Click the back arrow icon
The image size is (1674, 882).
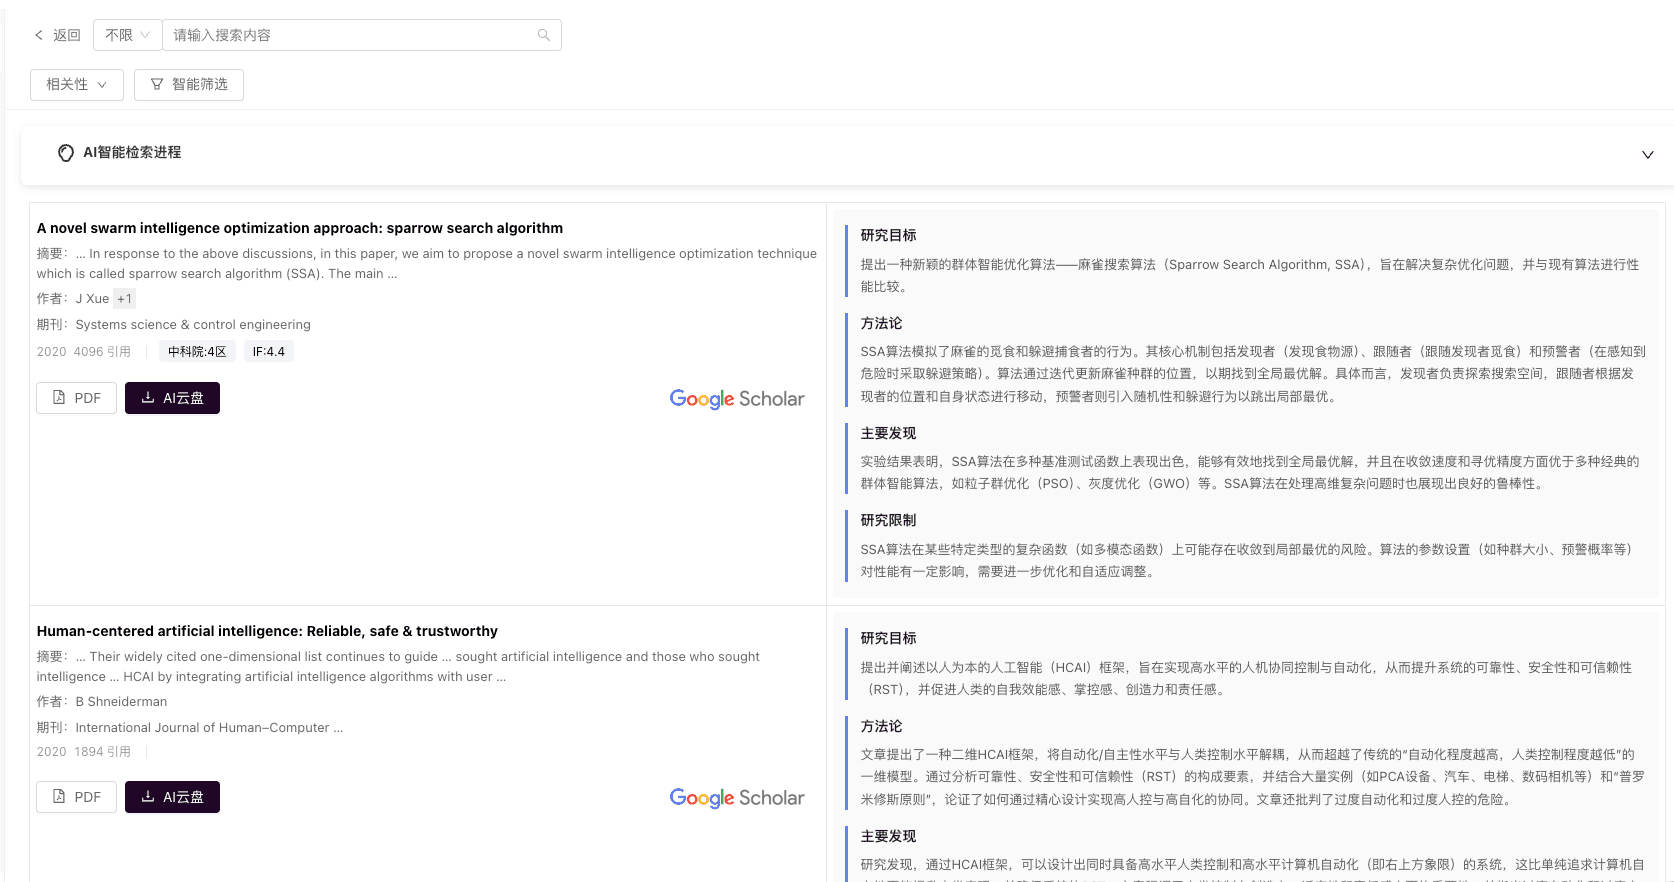(x=39, y=35)
